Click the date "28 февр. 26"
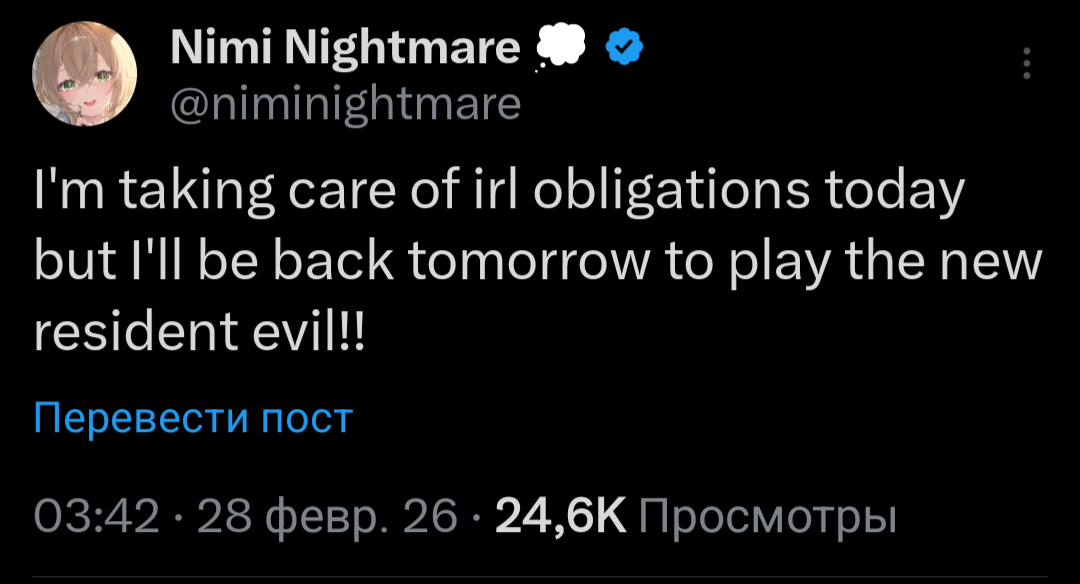 click(x=328, y=518)
